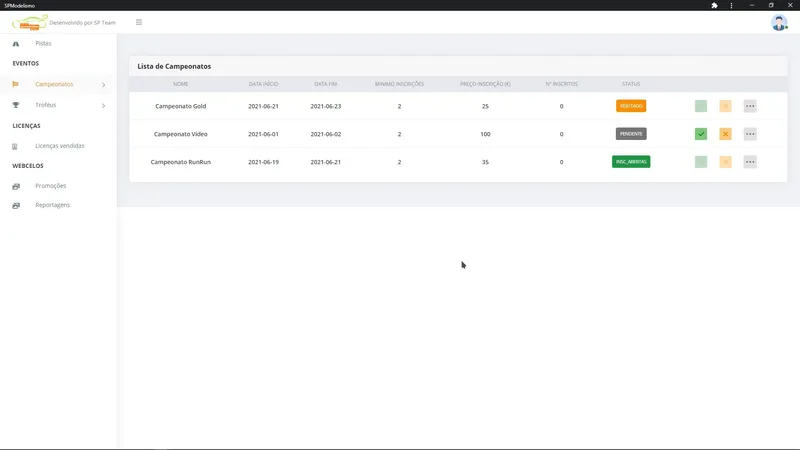This screenshot has height=450, width=800.
Task: Click start date 2021-06-01
Action: coord(263,134)
